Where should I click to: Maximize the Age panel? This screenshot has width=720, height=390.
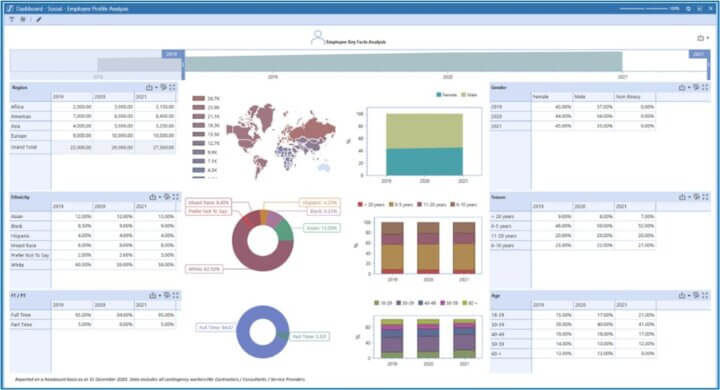tap(705, 295)
